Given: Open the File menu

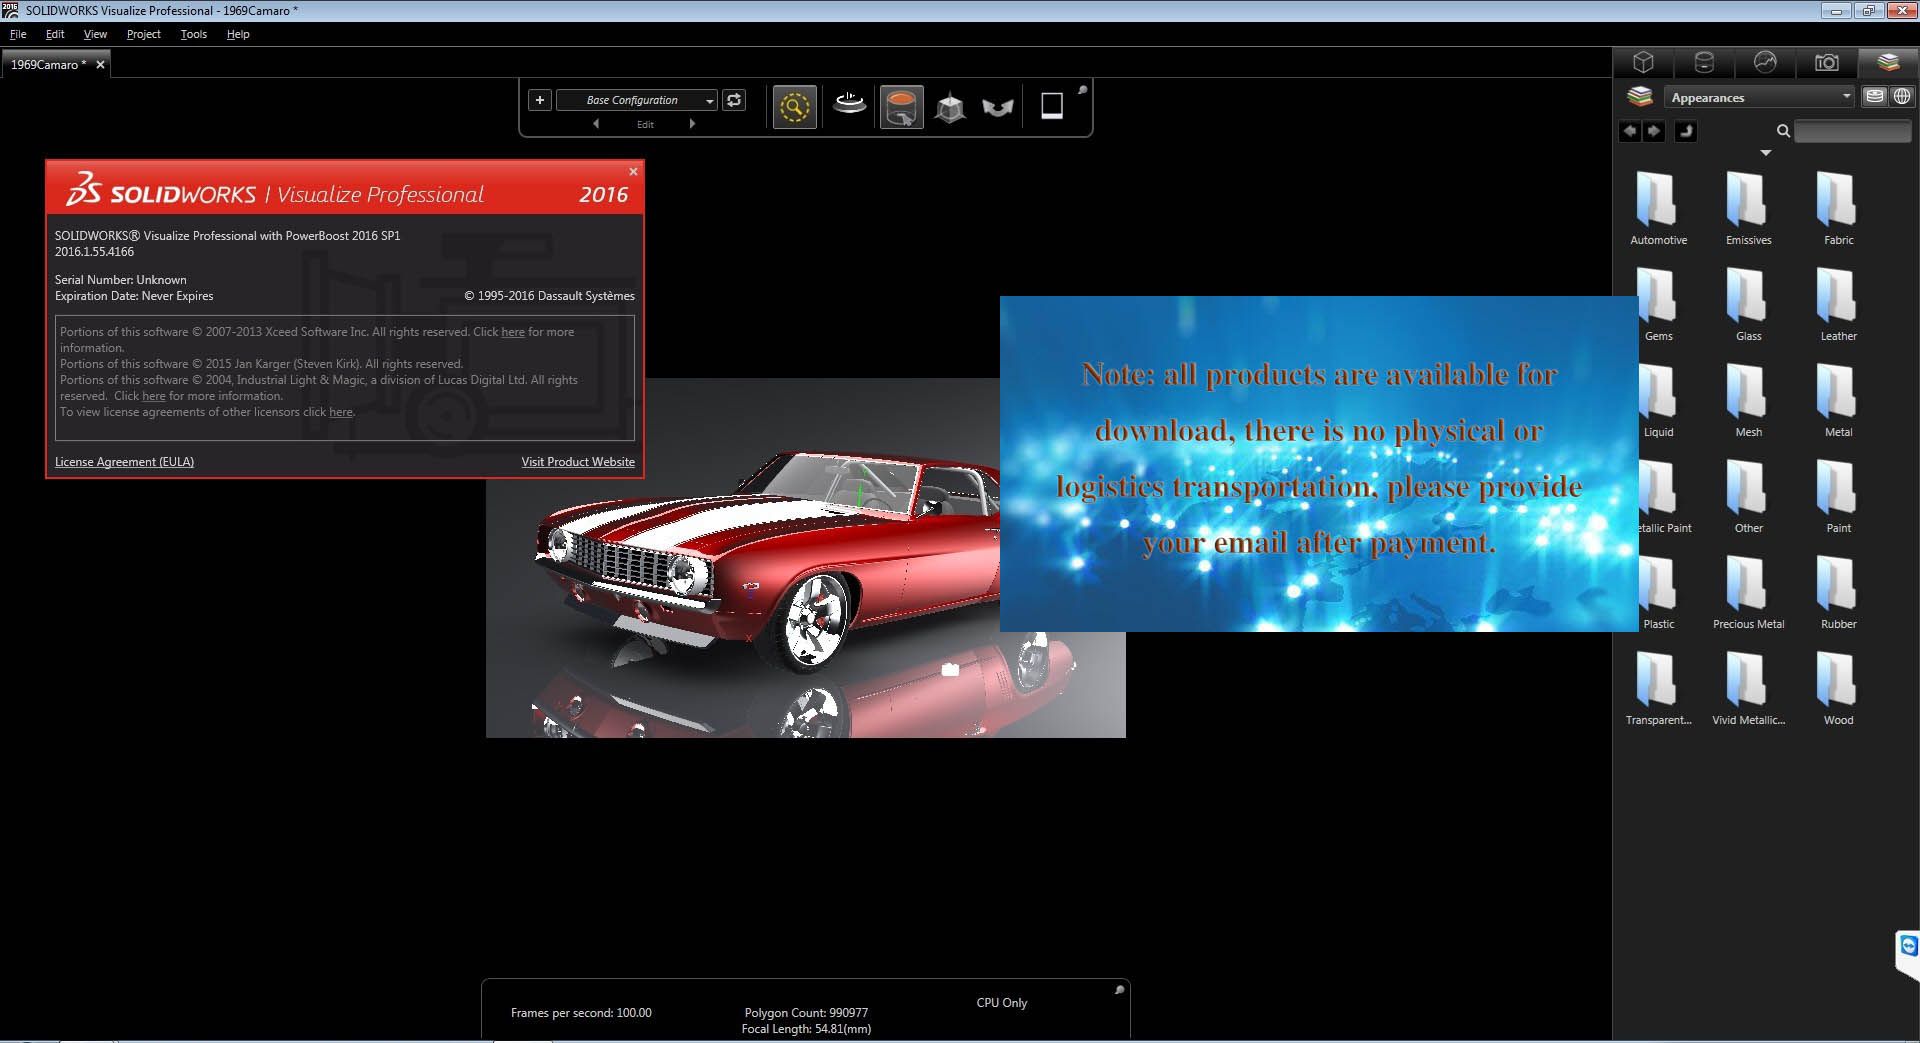Looking at the screenshot, I should point(18,34).
